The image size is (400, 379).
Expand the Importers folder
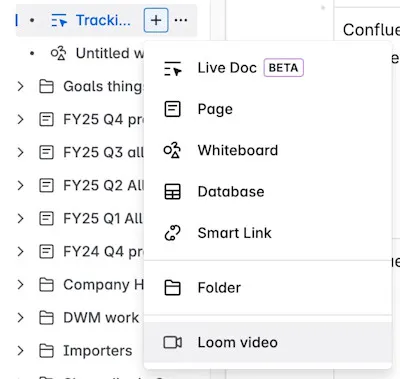(x=21, y=351)
